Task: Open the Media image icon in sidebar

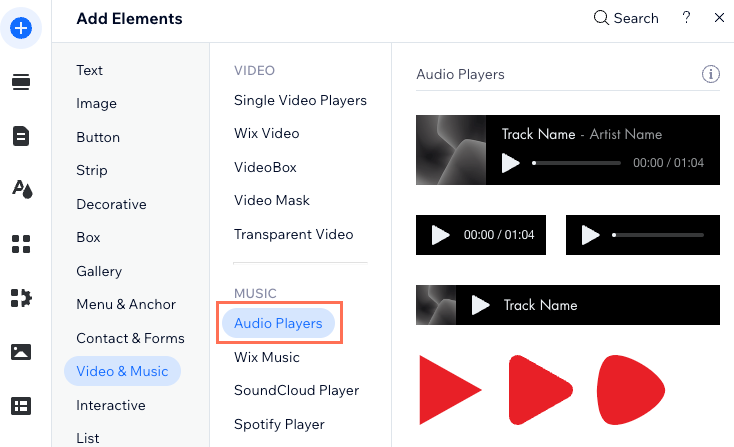Action: pyautogui.click(x=21, y=352)
